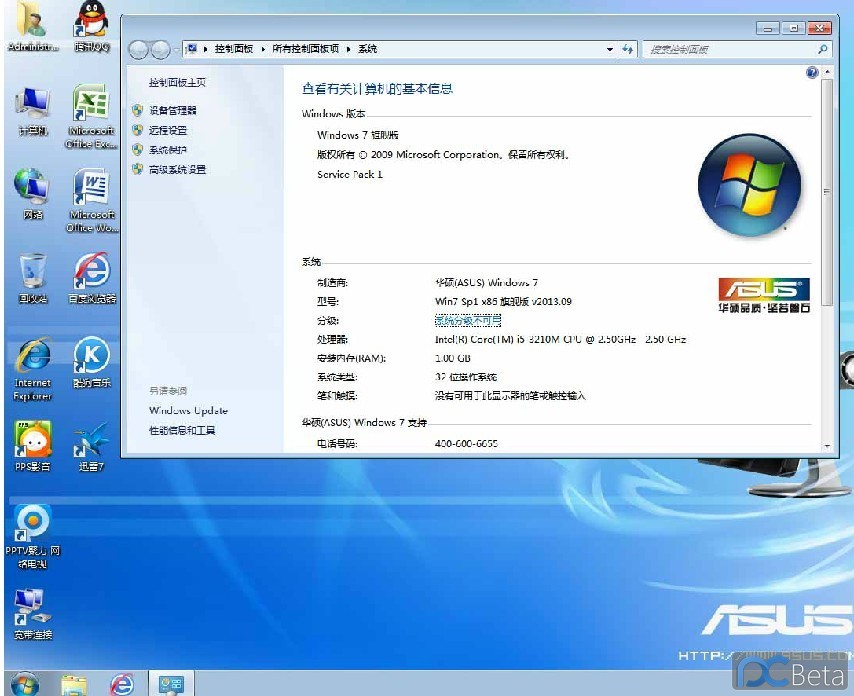Click the search magnifier icon
Image resolution: width=854 pixels, height=696 pixels.
tap(822, 49)
